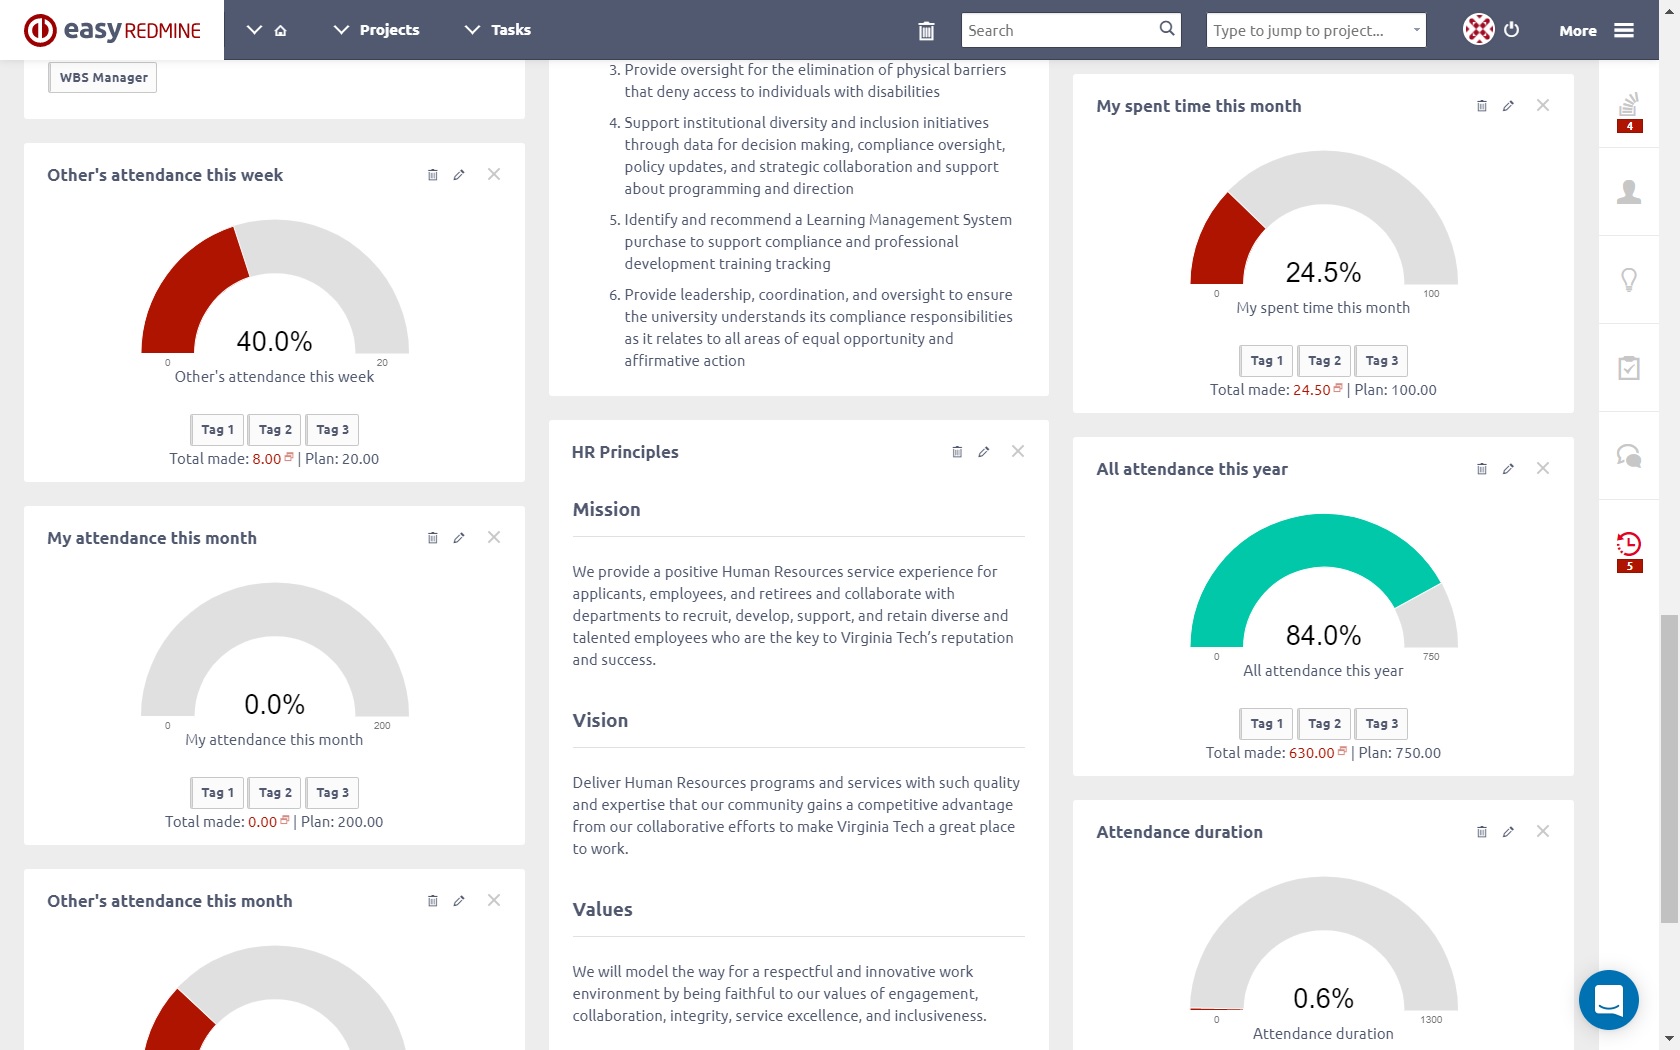Screen dimensions: 1680x1050
Task: Open the lightbulb sidebar icon
Action: [1629, 280]
